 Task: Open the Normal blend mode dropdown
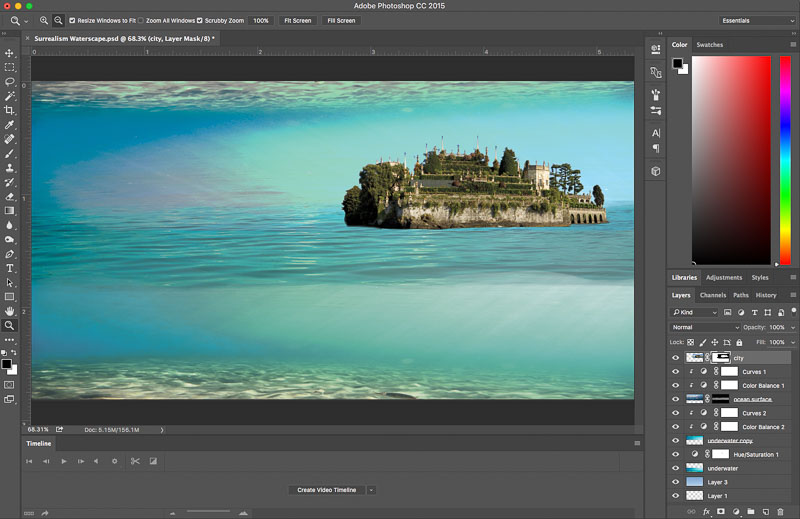(x=704, y=327)
